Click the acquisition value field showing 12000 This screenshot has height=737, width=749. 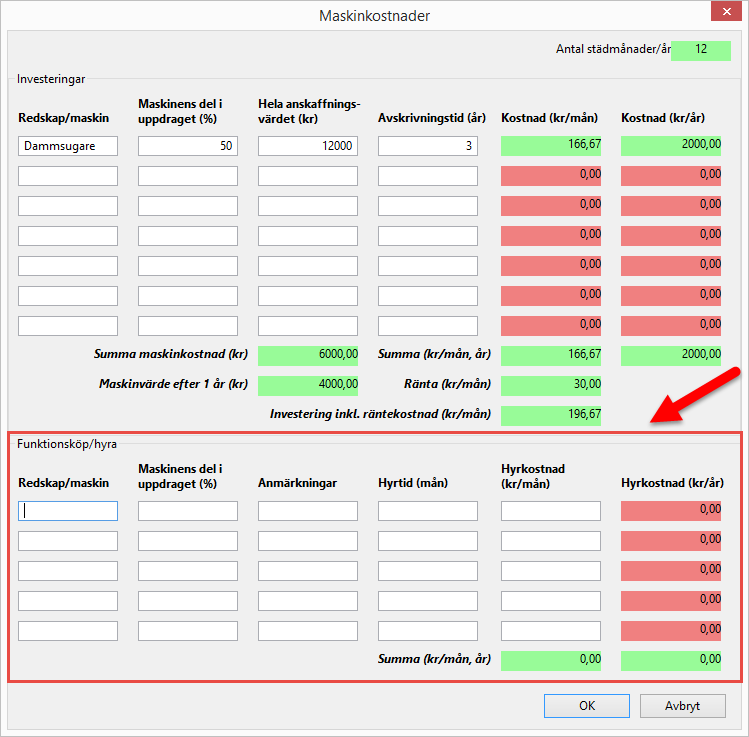[x=308, y=146]
